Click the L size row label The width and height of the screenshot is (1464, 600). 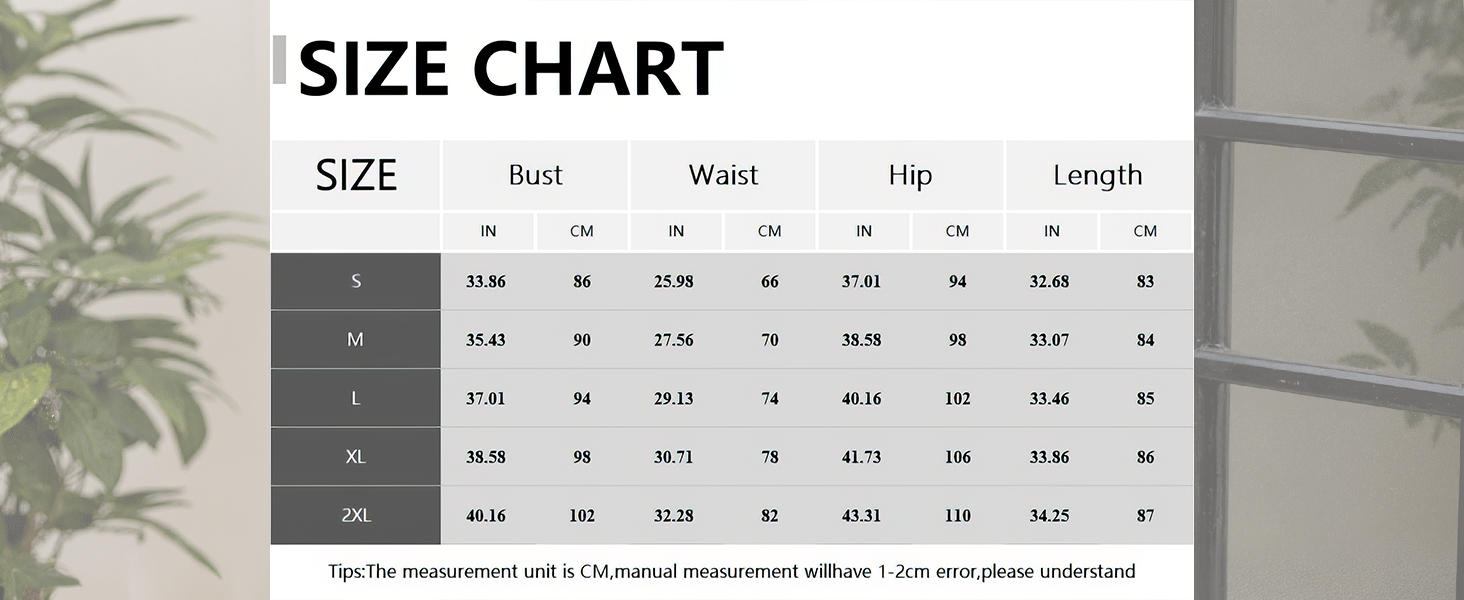pyautogui.click(x=356, y=398)
